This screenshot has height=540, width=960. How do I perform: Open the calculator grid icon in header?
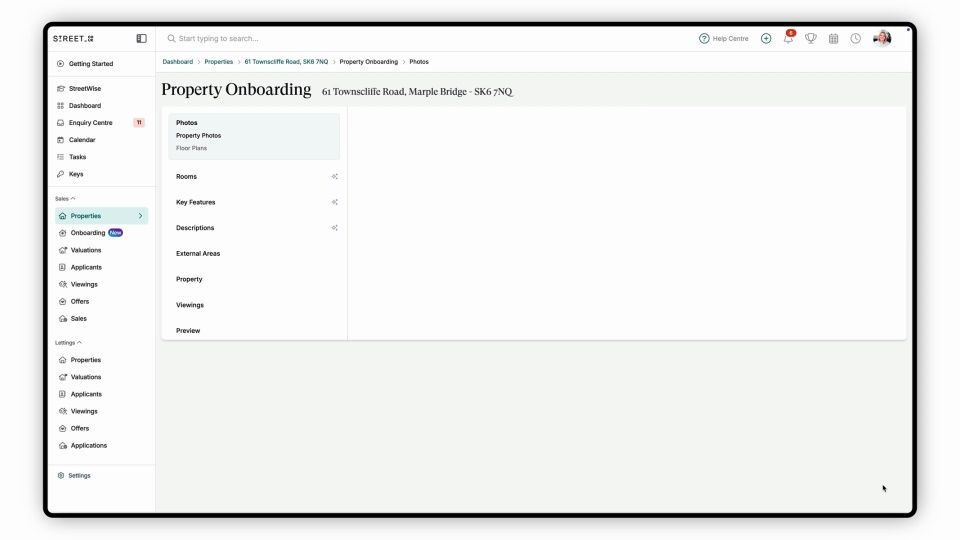pyautogui.click(x=833, y=39)
